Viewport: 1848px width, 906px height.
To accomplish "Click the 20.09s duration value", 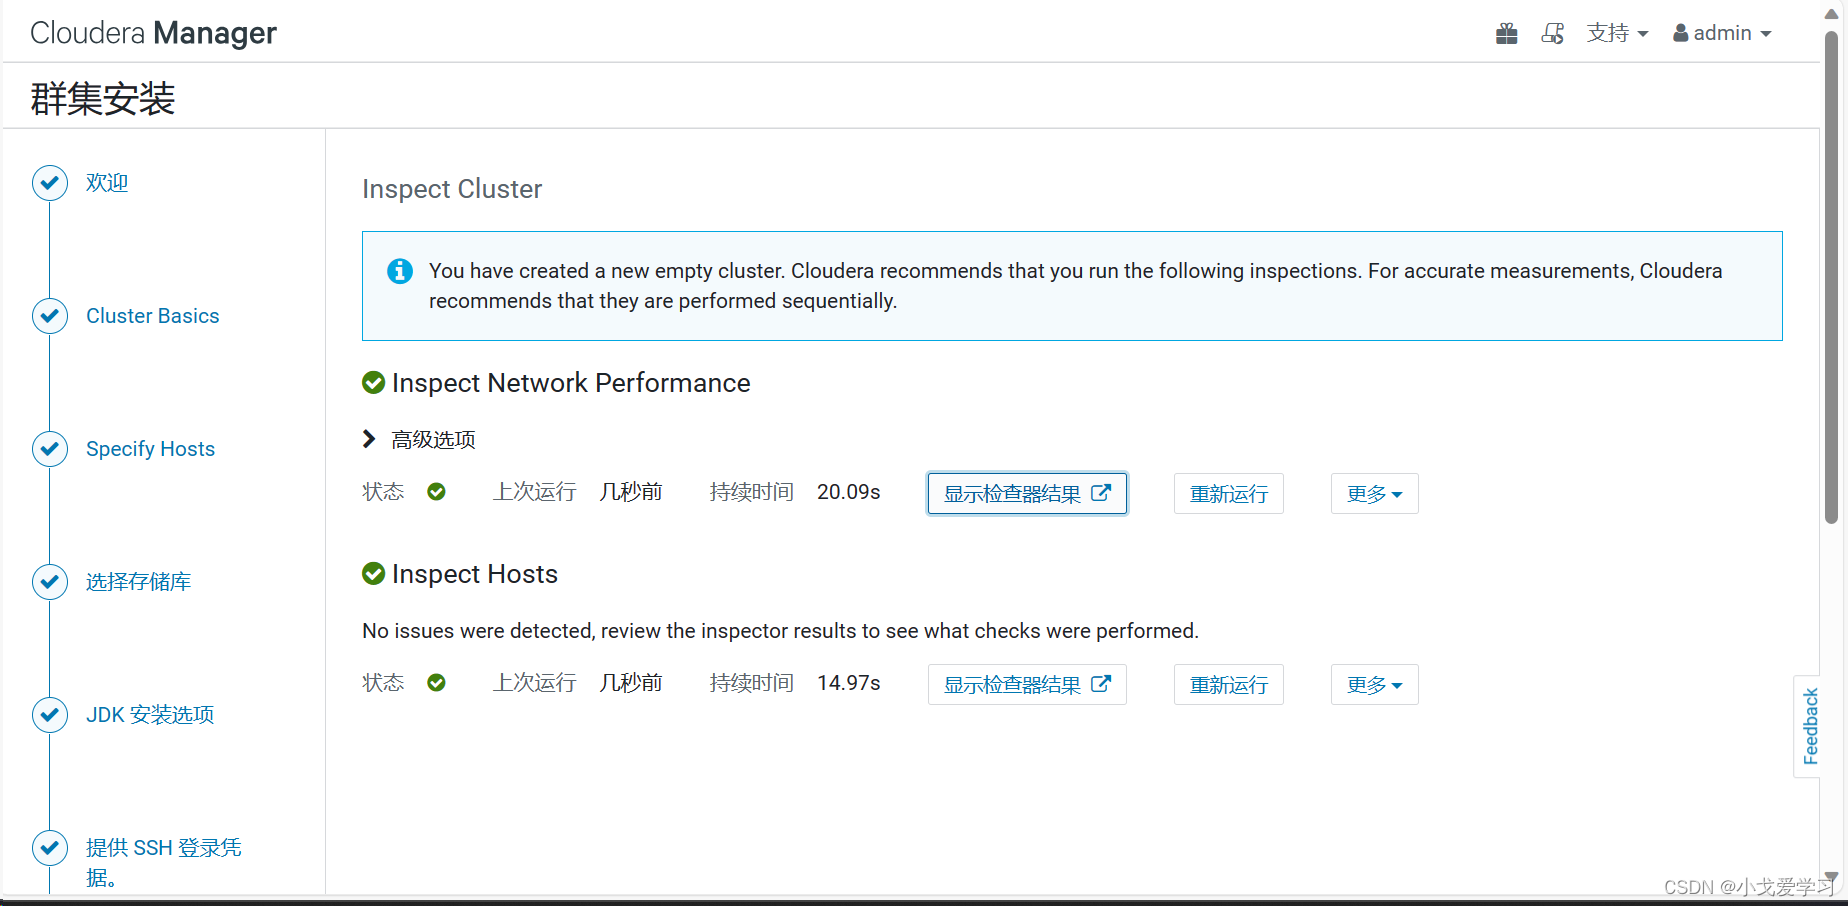I will point(849,492).
